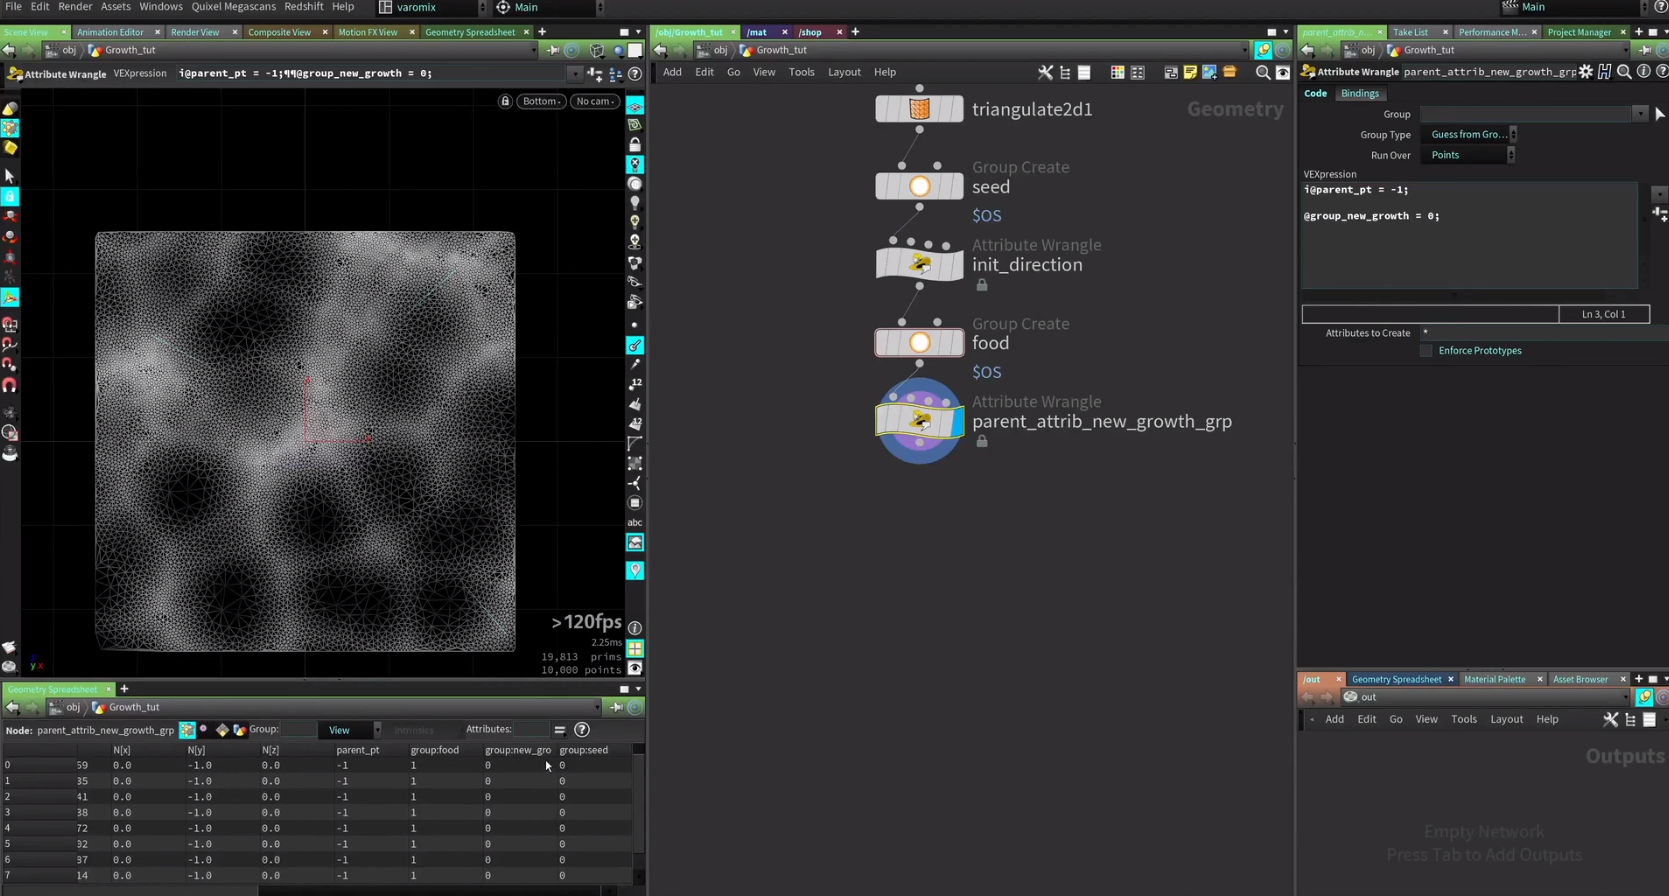Click the Geometry Spreadsheet help question icon
This screenshot has height=896, width=1669.
coord(582,730)
